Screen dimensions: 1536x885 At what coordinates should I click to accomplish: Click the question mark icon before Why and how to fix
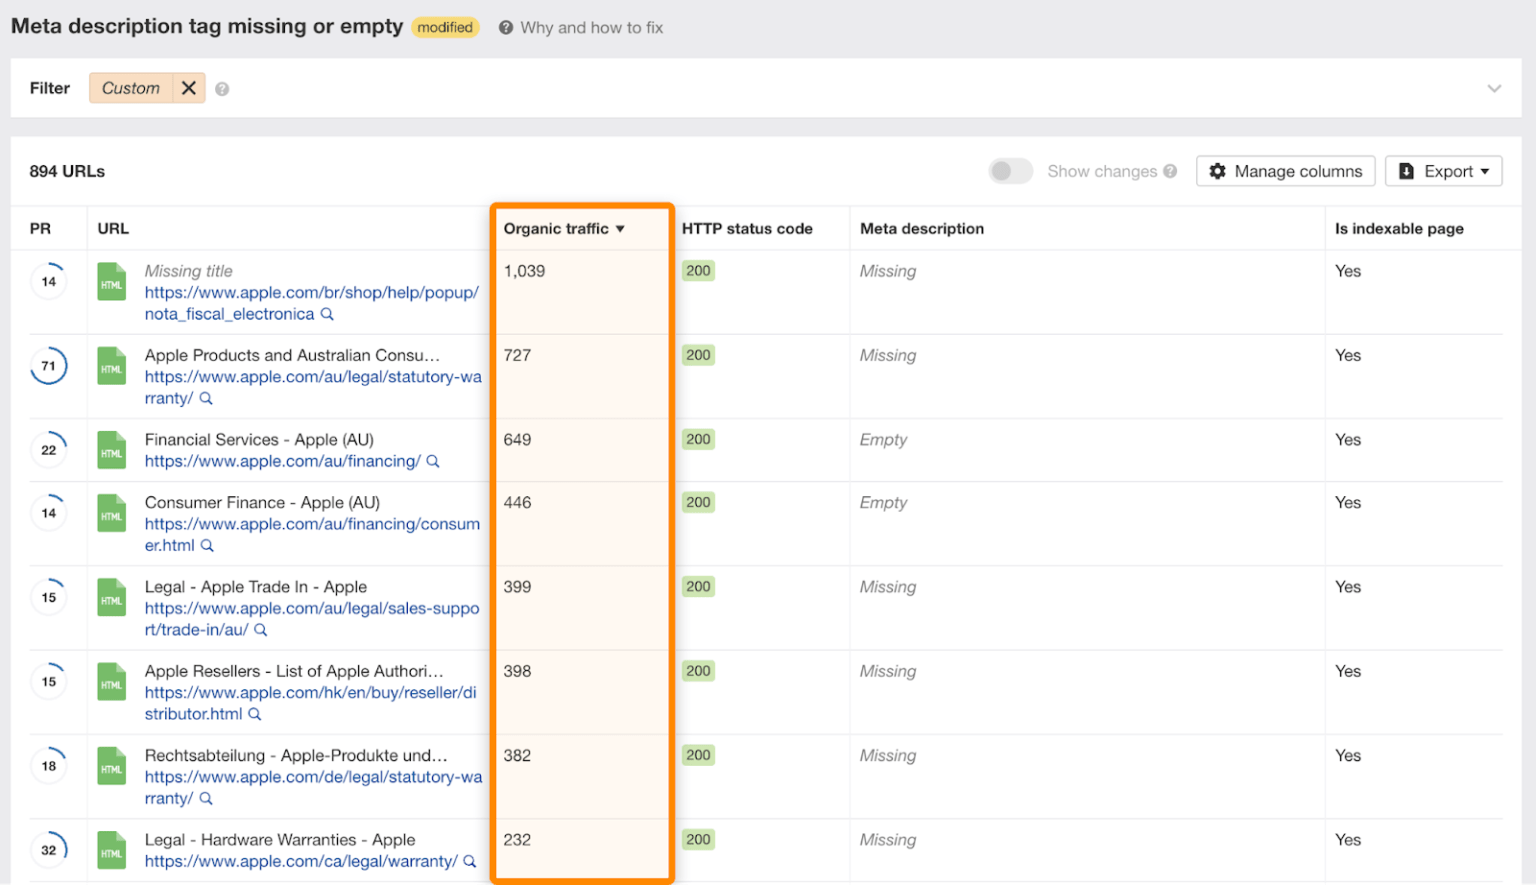[x=504, y=27]
